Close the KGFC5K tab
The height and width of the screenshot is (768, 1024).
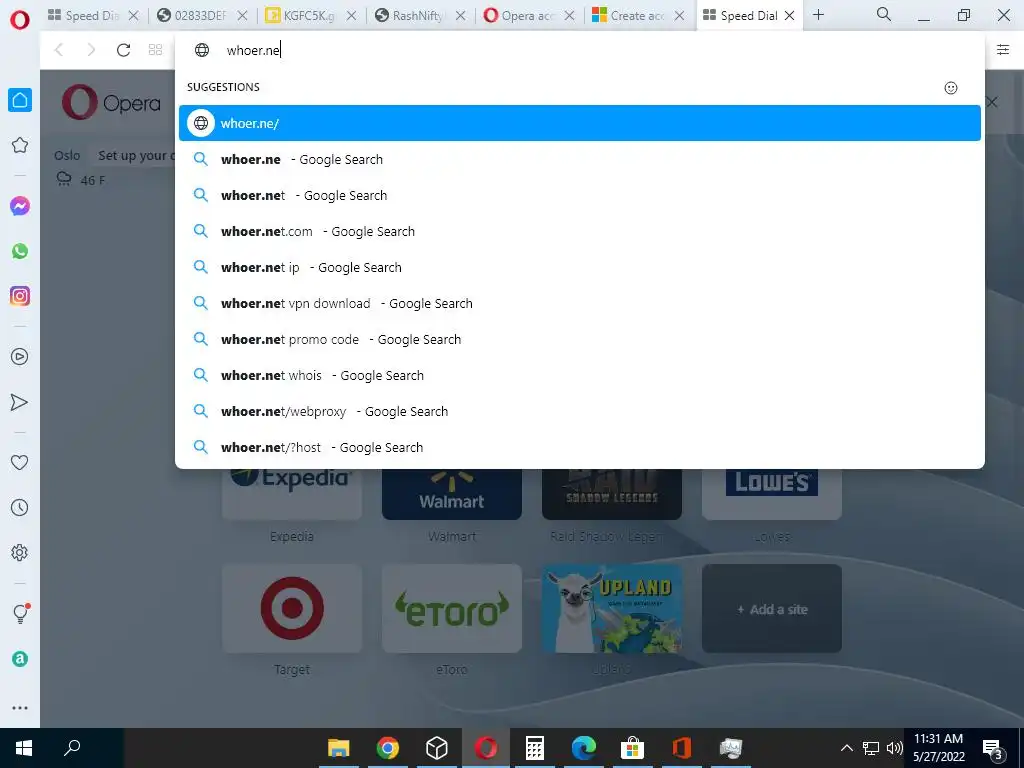click(351, 16)
